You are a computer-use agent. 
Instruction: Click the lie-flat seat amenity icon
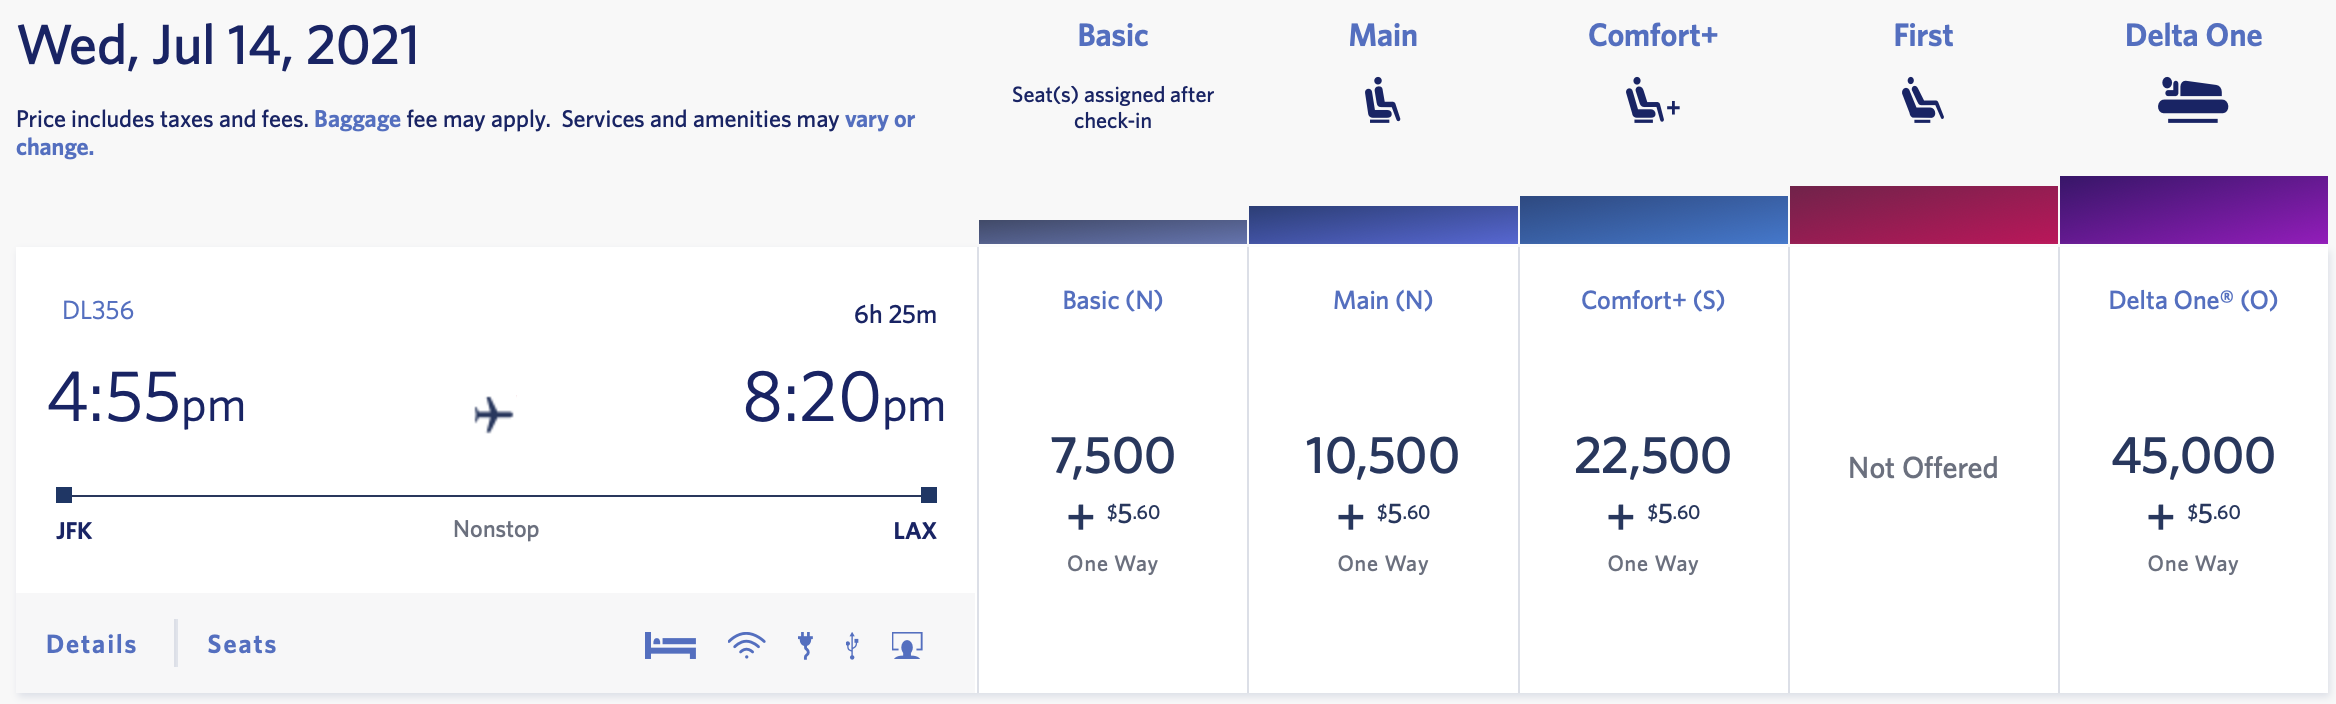(x=669, y=644)
